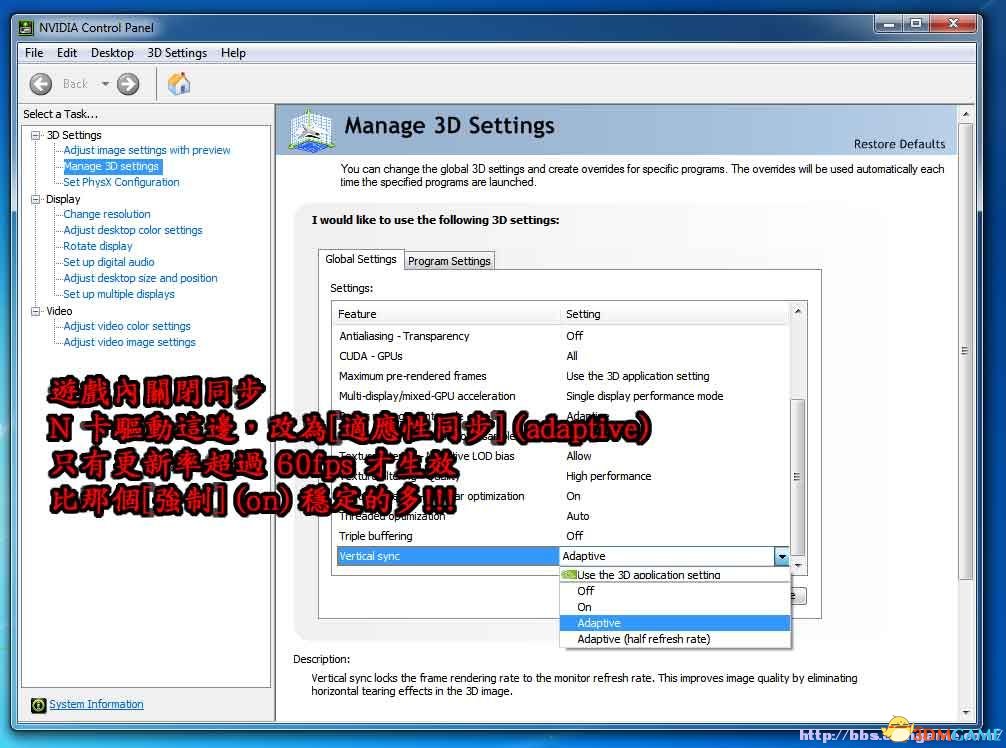Open Set up digital audio
Screen dimensions: 1006x748
109,262
